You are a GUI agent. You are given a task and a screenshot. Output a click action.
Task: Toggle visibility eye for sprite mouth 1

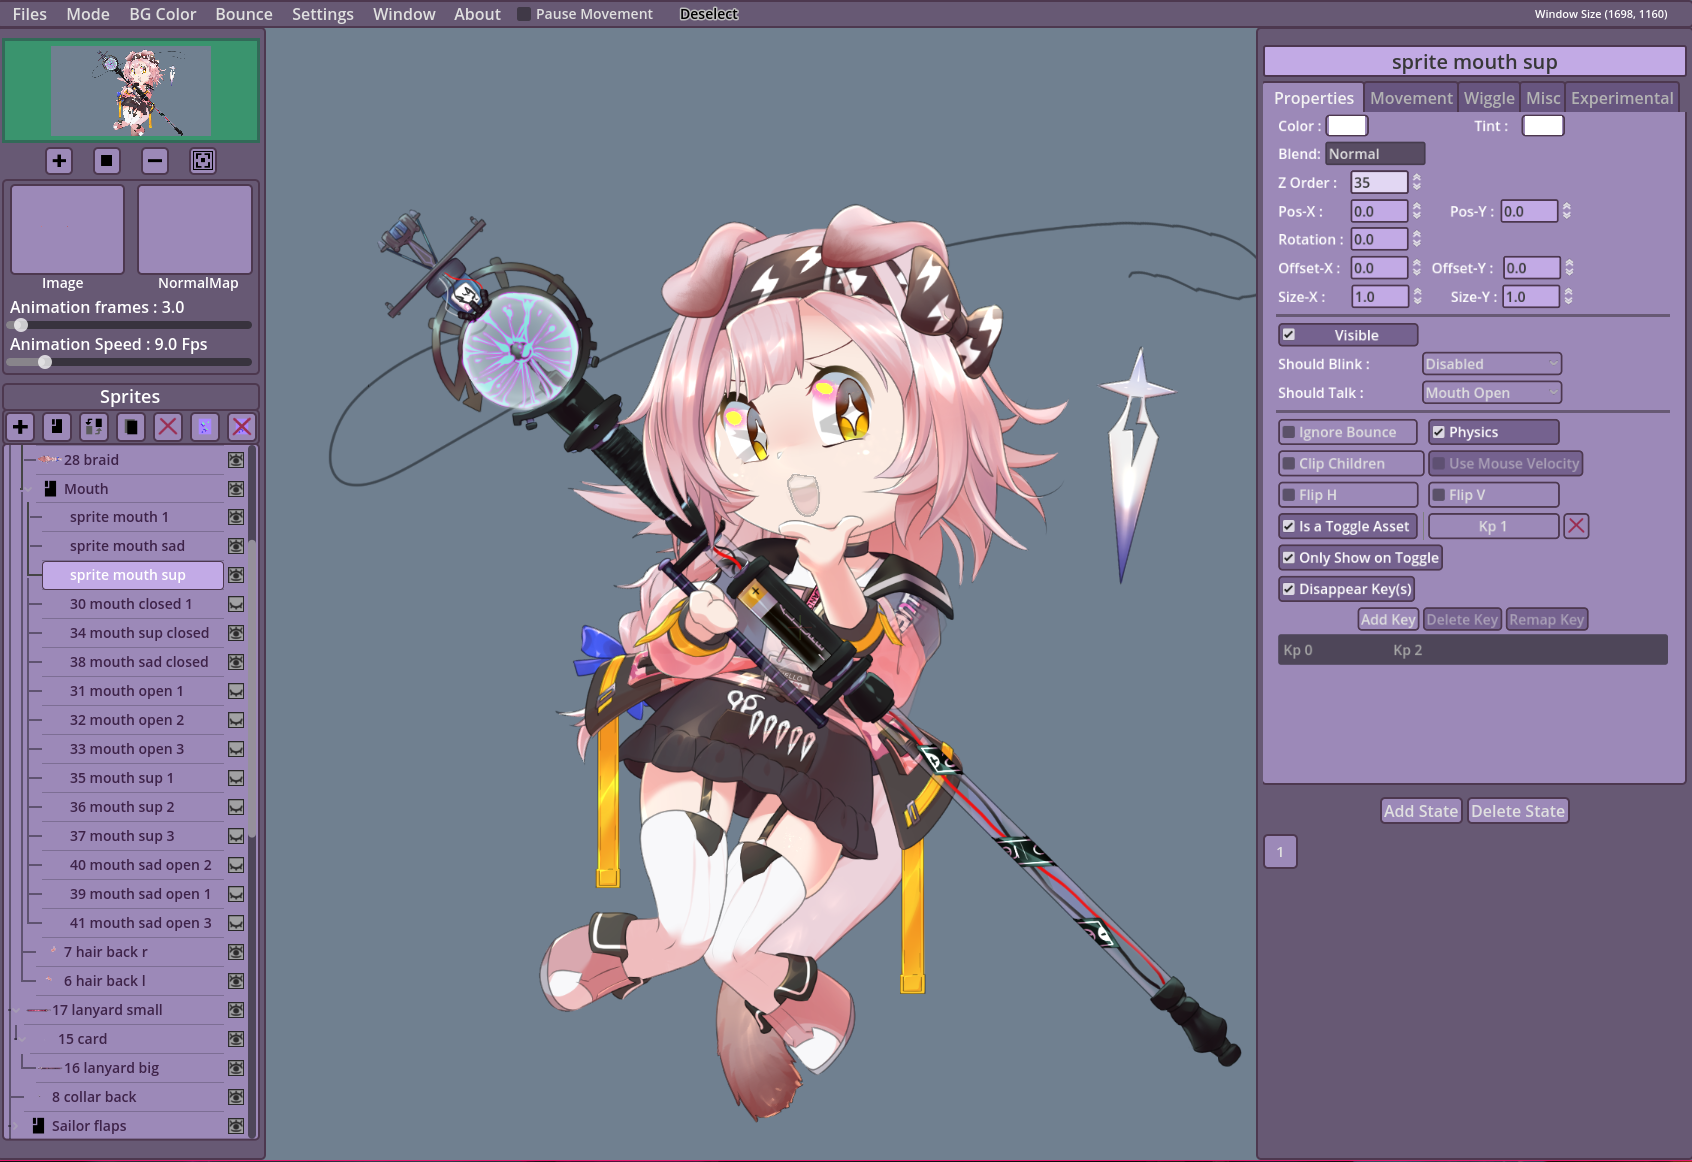click(236, 517)
